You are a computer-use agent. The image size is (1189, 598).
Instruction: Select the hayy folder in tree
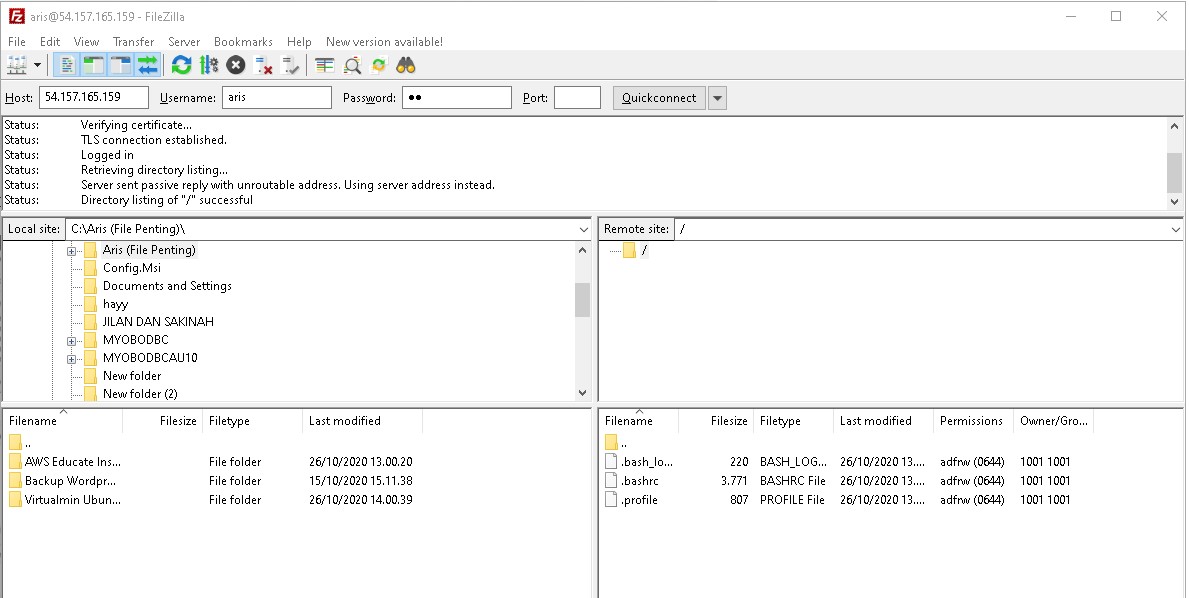pyautogui.click(x=115, y=304)
